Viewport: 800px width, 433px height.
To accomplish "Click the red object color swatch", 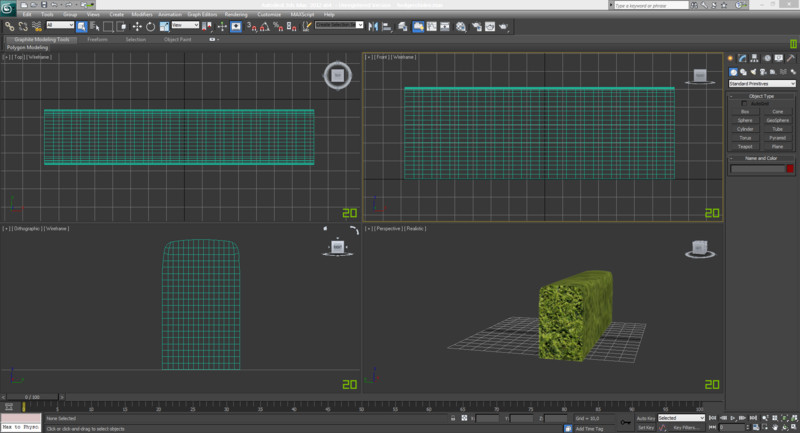I will [x=789, y=168].
